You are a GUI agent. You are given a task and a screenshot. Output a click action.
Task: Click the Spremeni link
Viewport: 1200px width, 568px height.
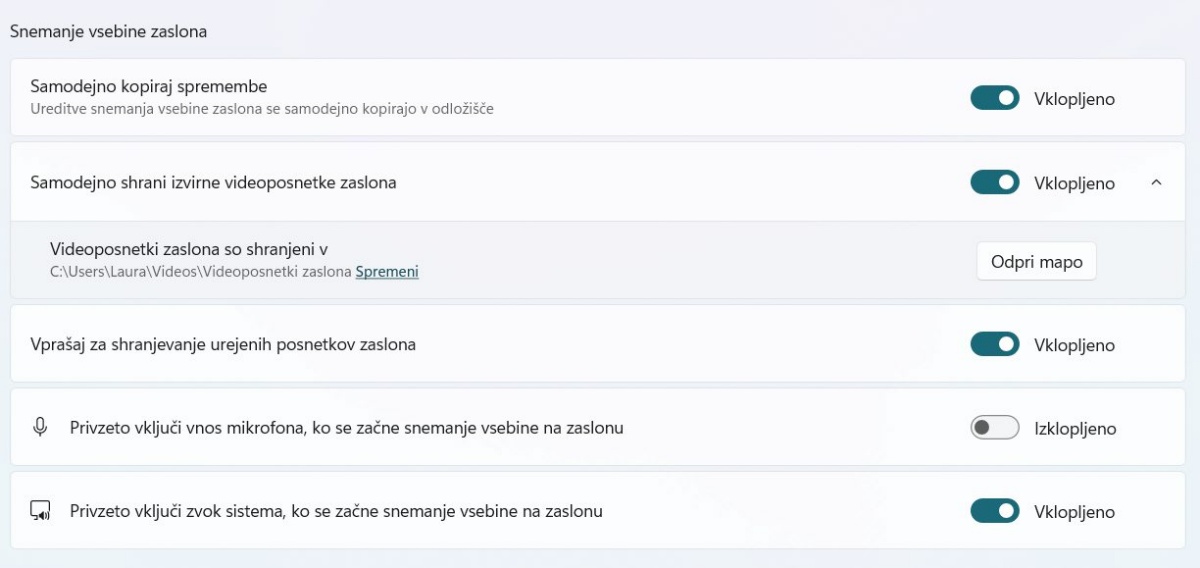pyautogui.click(x=387, y=271)
